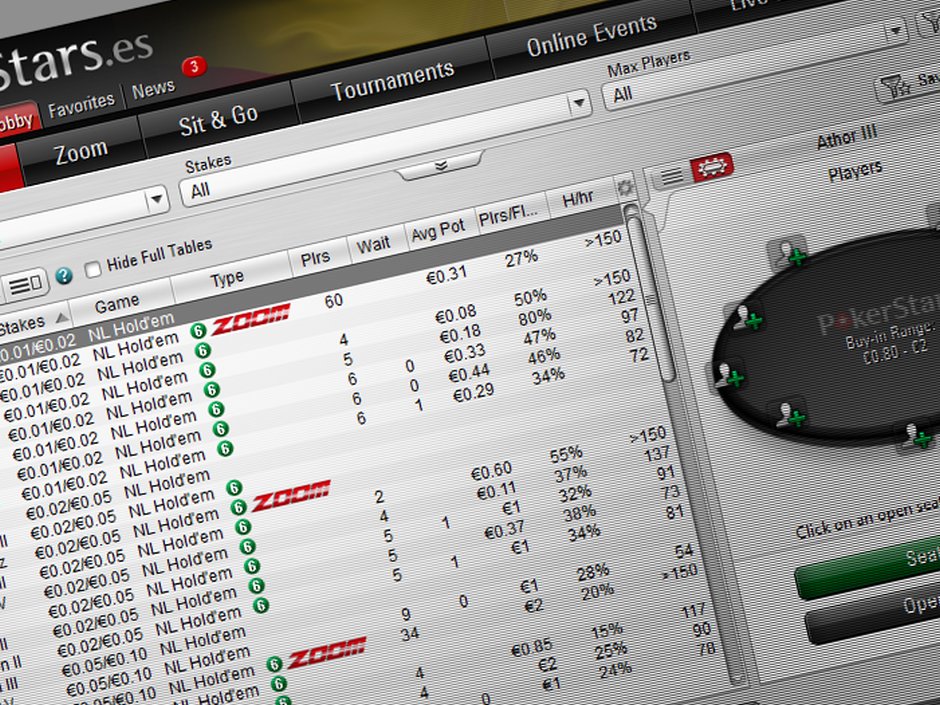Click the red News notification badge
Screen dimensions: 940x705
[194, 67]
